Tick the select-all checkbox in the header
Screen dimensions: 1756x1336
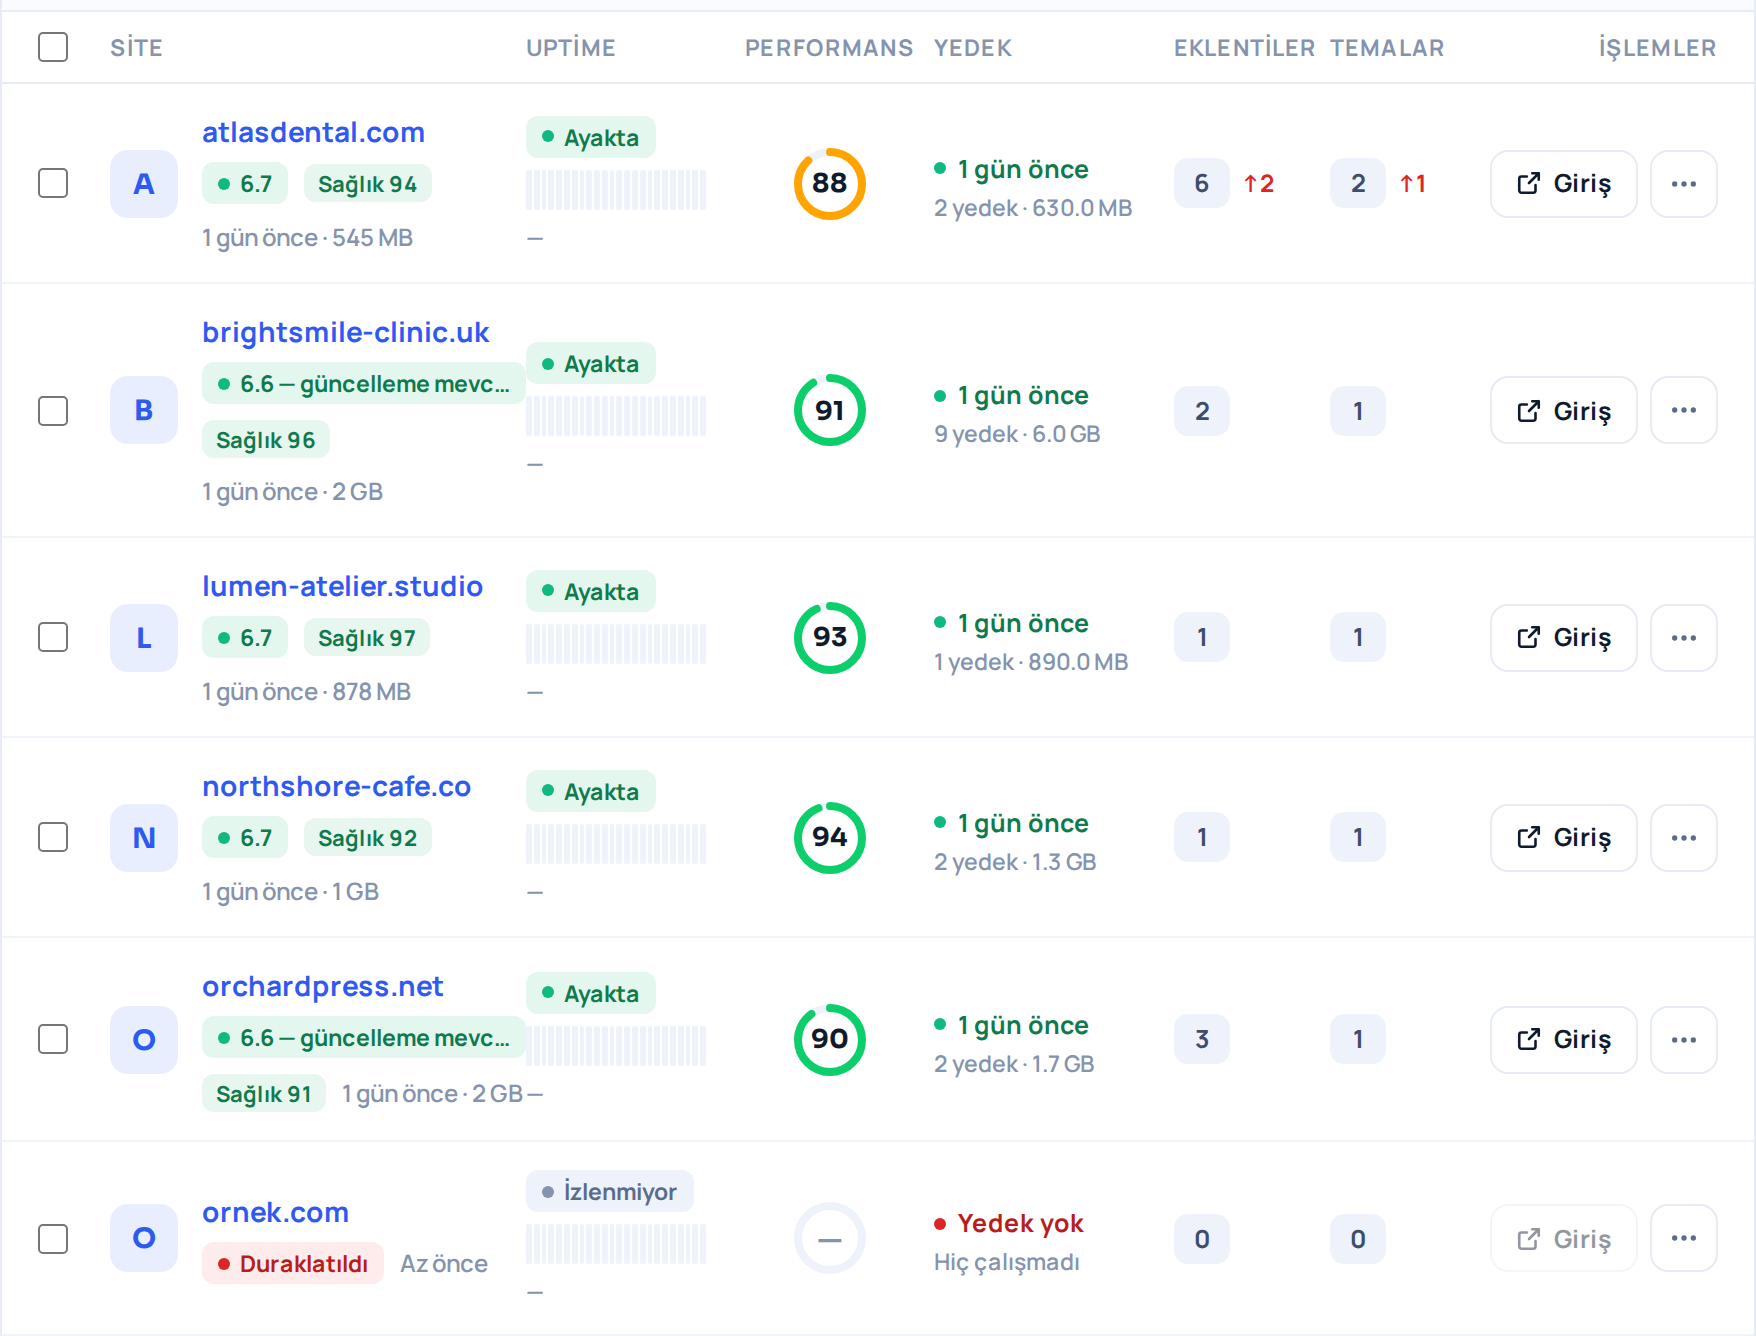(53, 47)
